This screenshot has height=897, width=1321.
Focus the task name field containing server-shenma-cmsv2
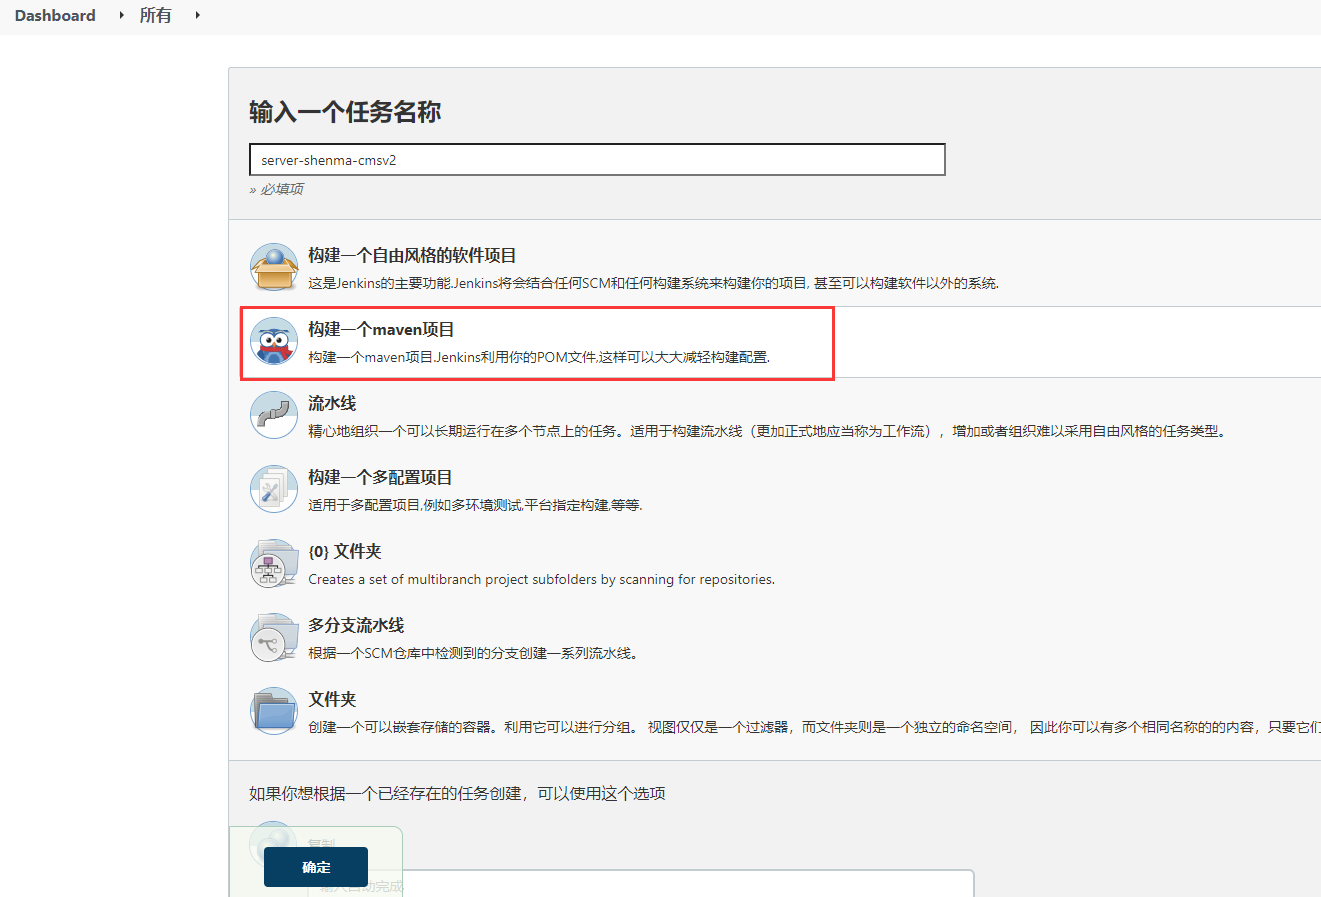pyautogui.click(x=597, y=159)
